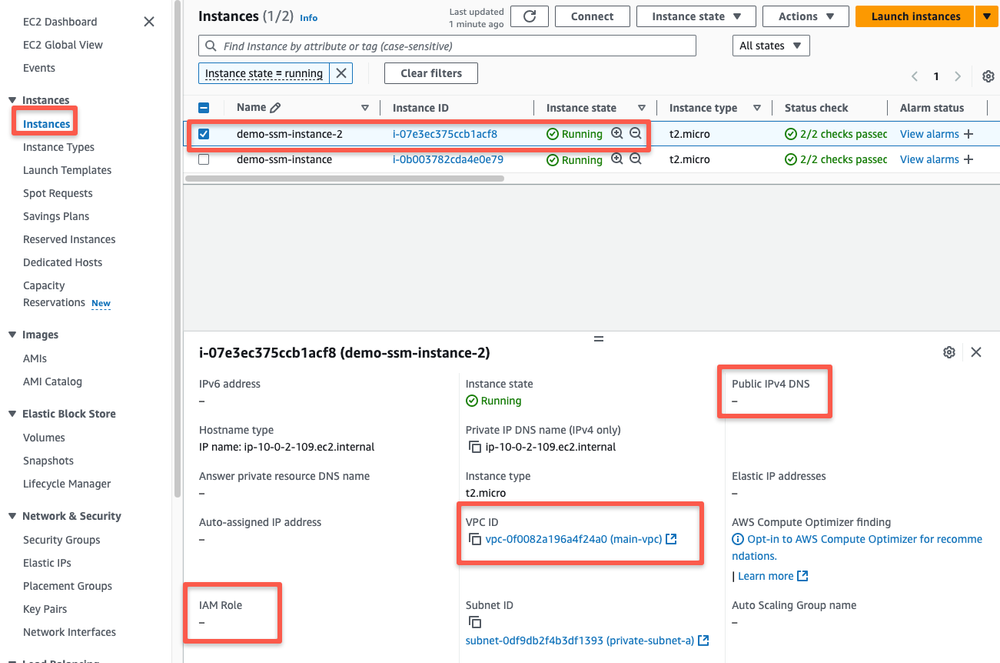Sort by Name column arrow
The width and height of the screenshot is (1000, 663).
pyautogui.click(x=365, y=108)
